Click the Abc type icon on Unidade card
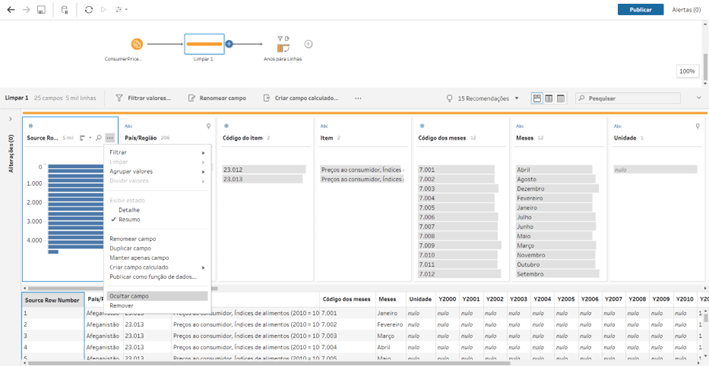Screen dimensions: 709x366 point(618,126)
